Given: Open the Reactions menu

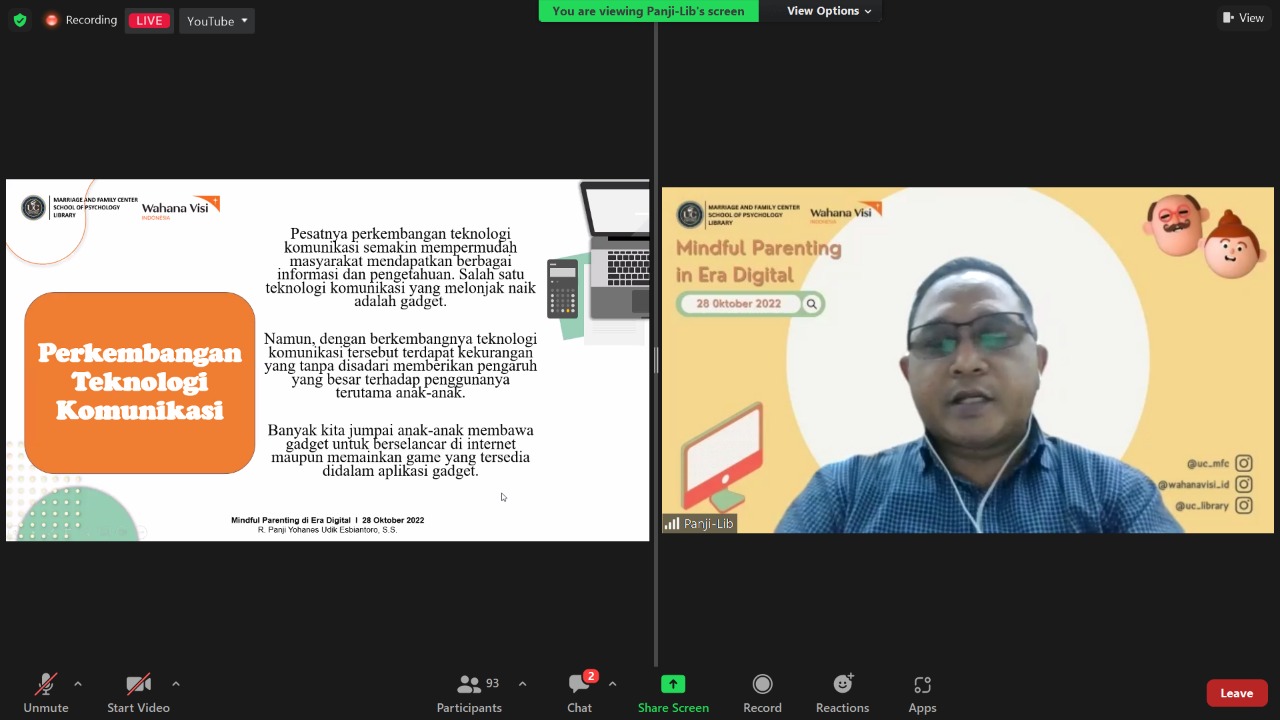Looking at the screenshot, I should pos(842,693).
